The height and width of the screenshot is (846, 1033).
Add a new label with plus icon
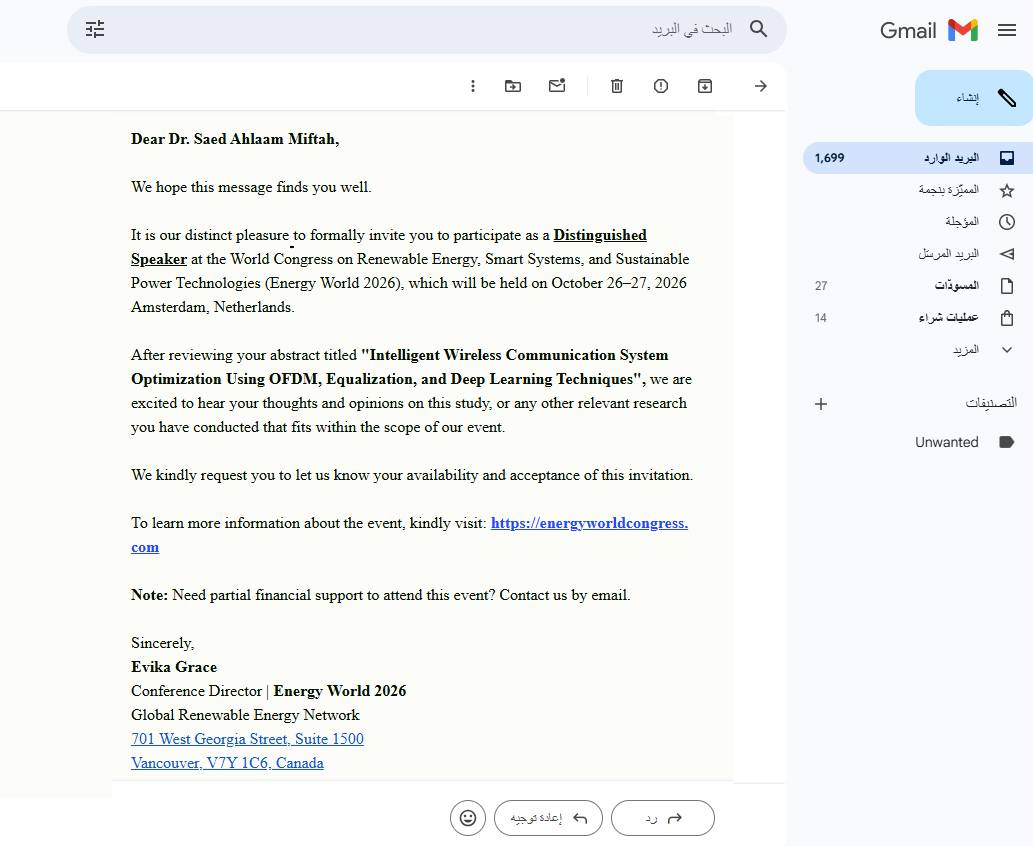coord(821,404)
